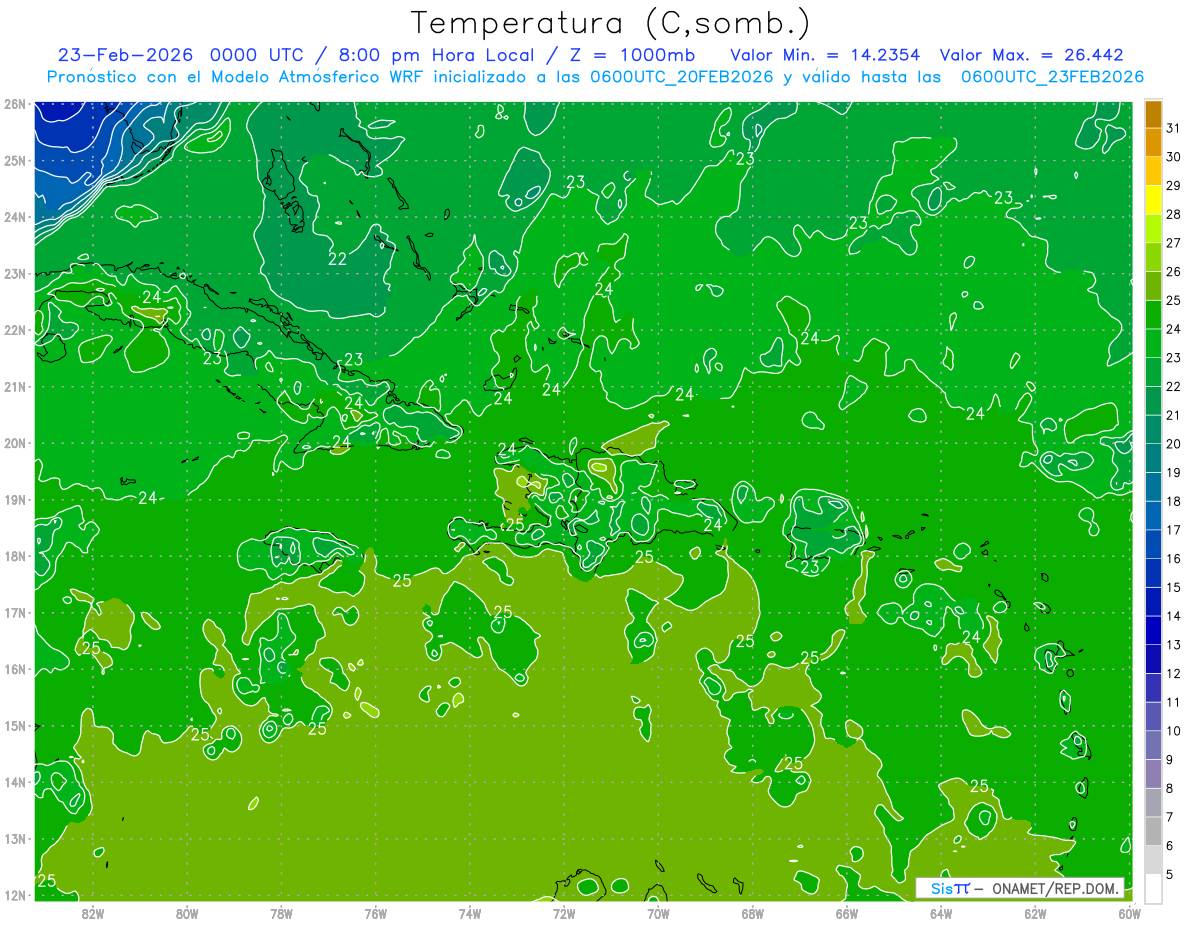1200x927 pixels.
Task: Click the 'SisPI - ONAMET/REP.DOM.' credit label
Action: [x=1020, y=888]
